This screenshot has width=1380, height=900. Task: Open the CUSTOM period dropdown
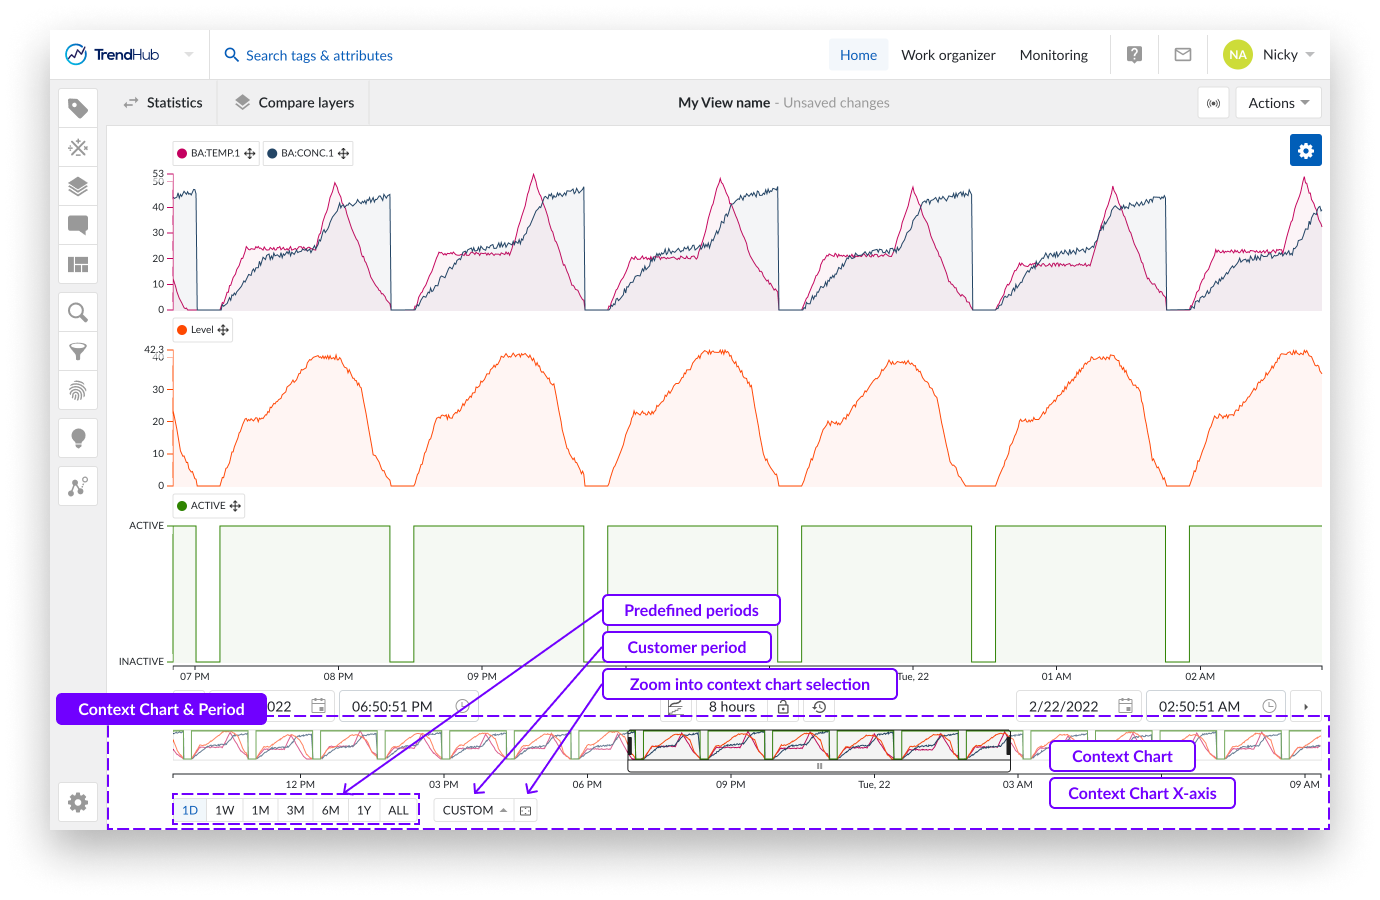(474, 810)
